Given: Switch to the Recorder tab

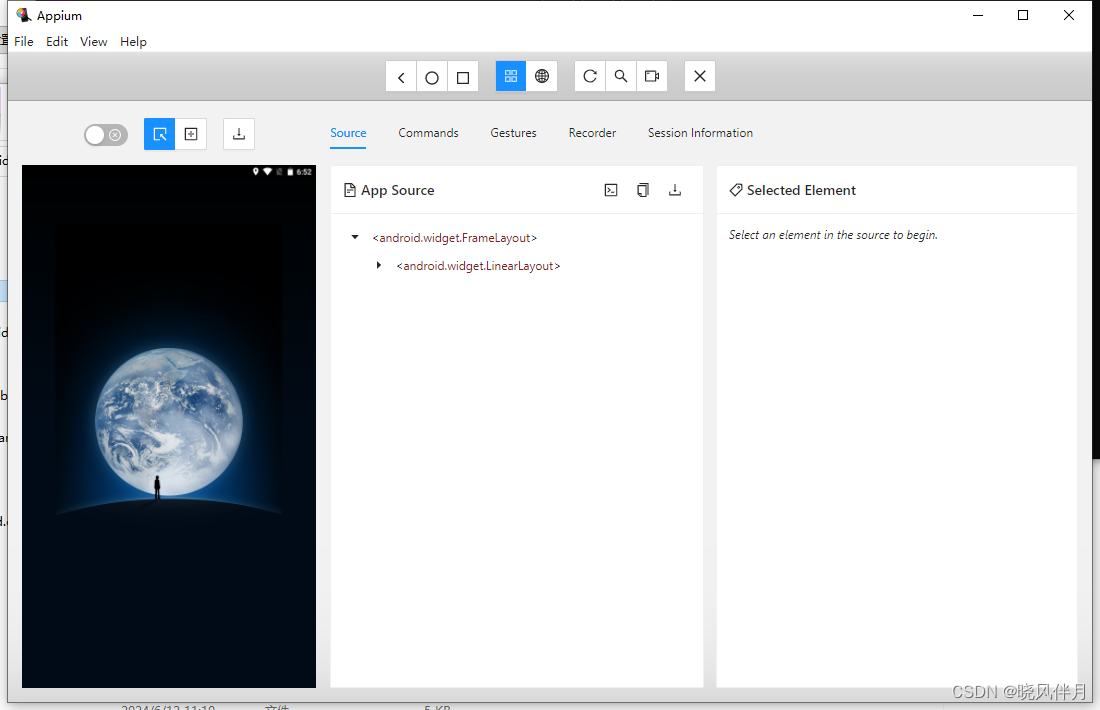Looking at the screenshot, I should click(592, 133).
